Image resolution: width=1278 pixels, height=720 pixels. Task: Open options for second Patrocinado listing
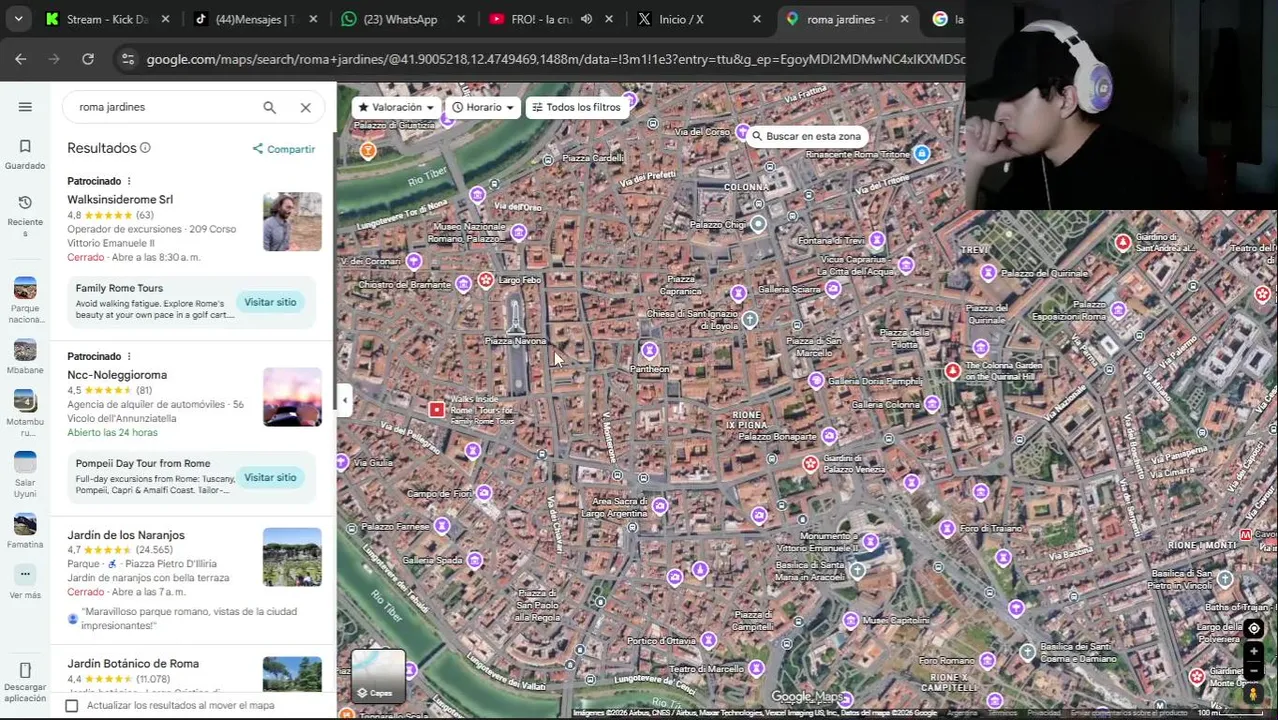point(129,356)
